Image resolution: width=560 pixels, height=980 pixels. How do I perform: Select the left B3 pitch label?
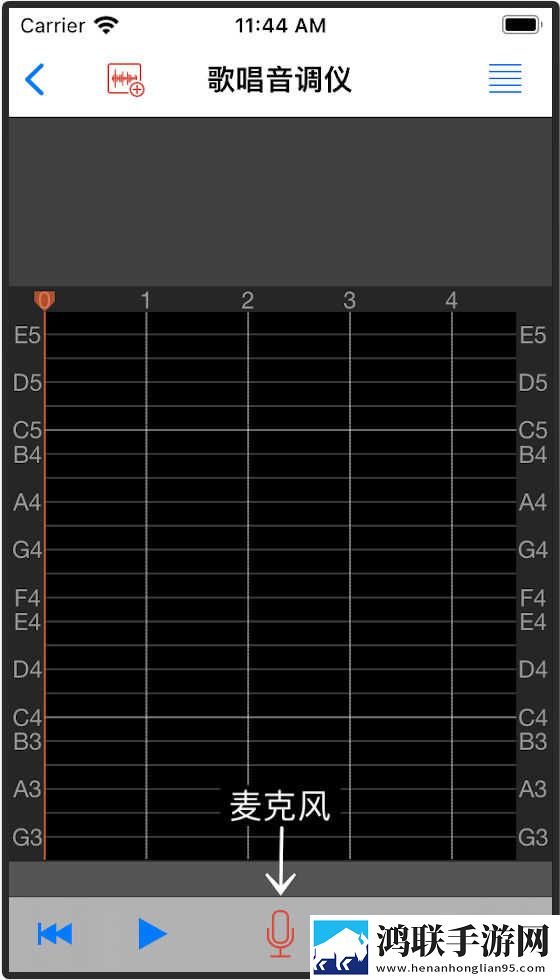click(x=28, y=741)
